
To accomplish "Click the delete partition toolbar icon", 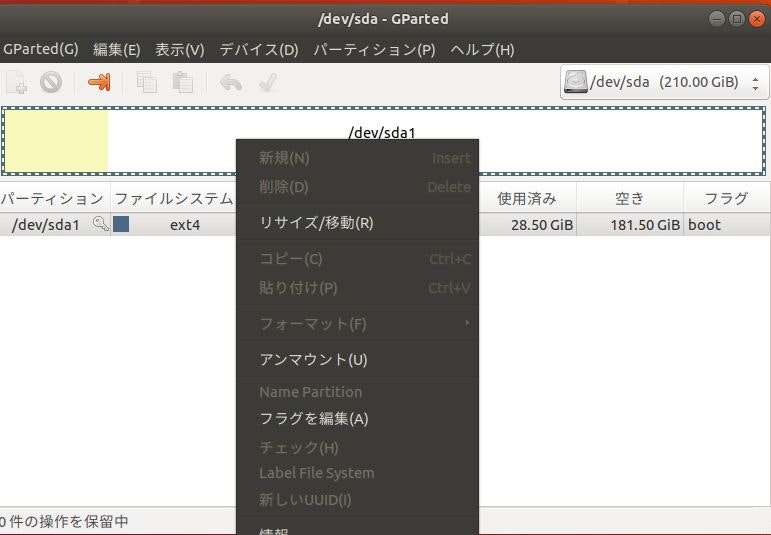I will click(51, 82).
